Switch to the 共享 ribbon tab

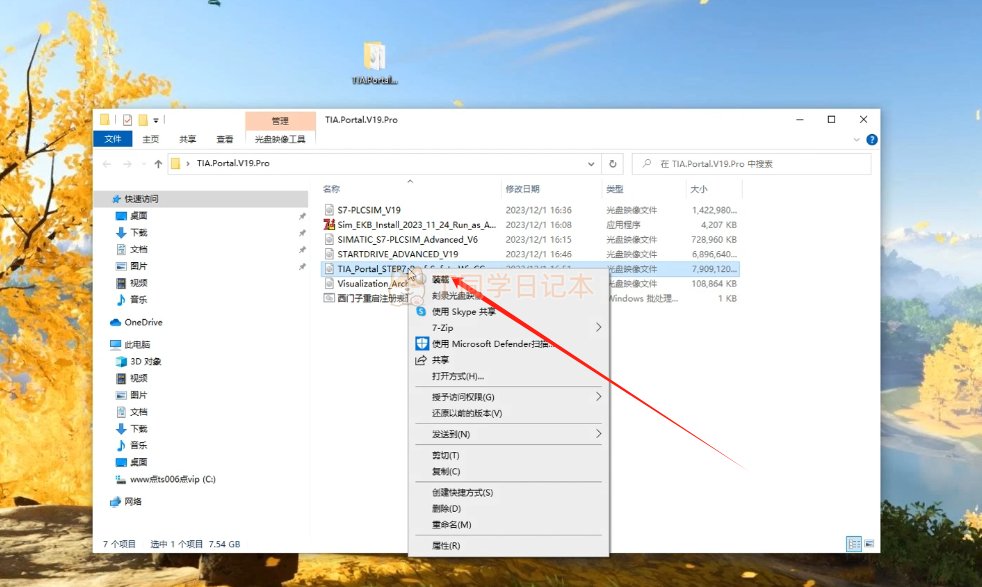point(187,139)
